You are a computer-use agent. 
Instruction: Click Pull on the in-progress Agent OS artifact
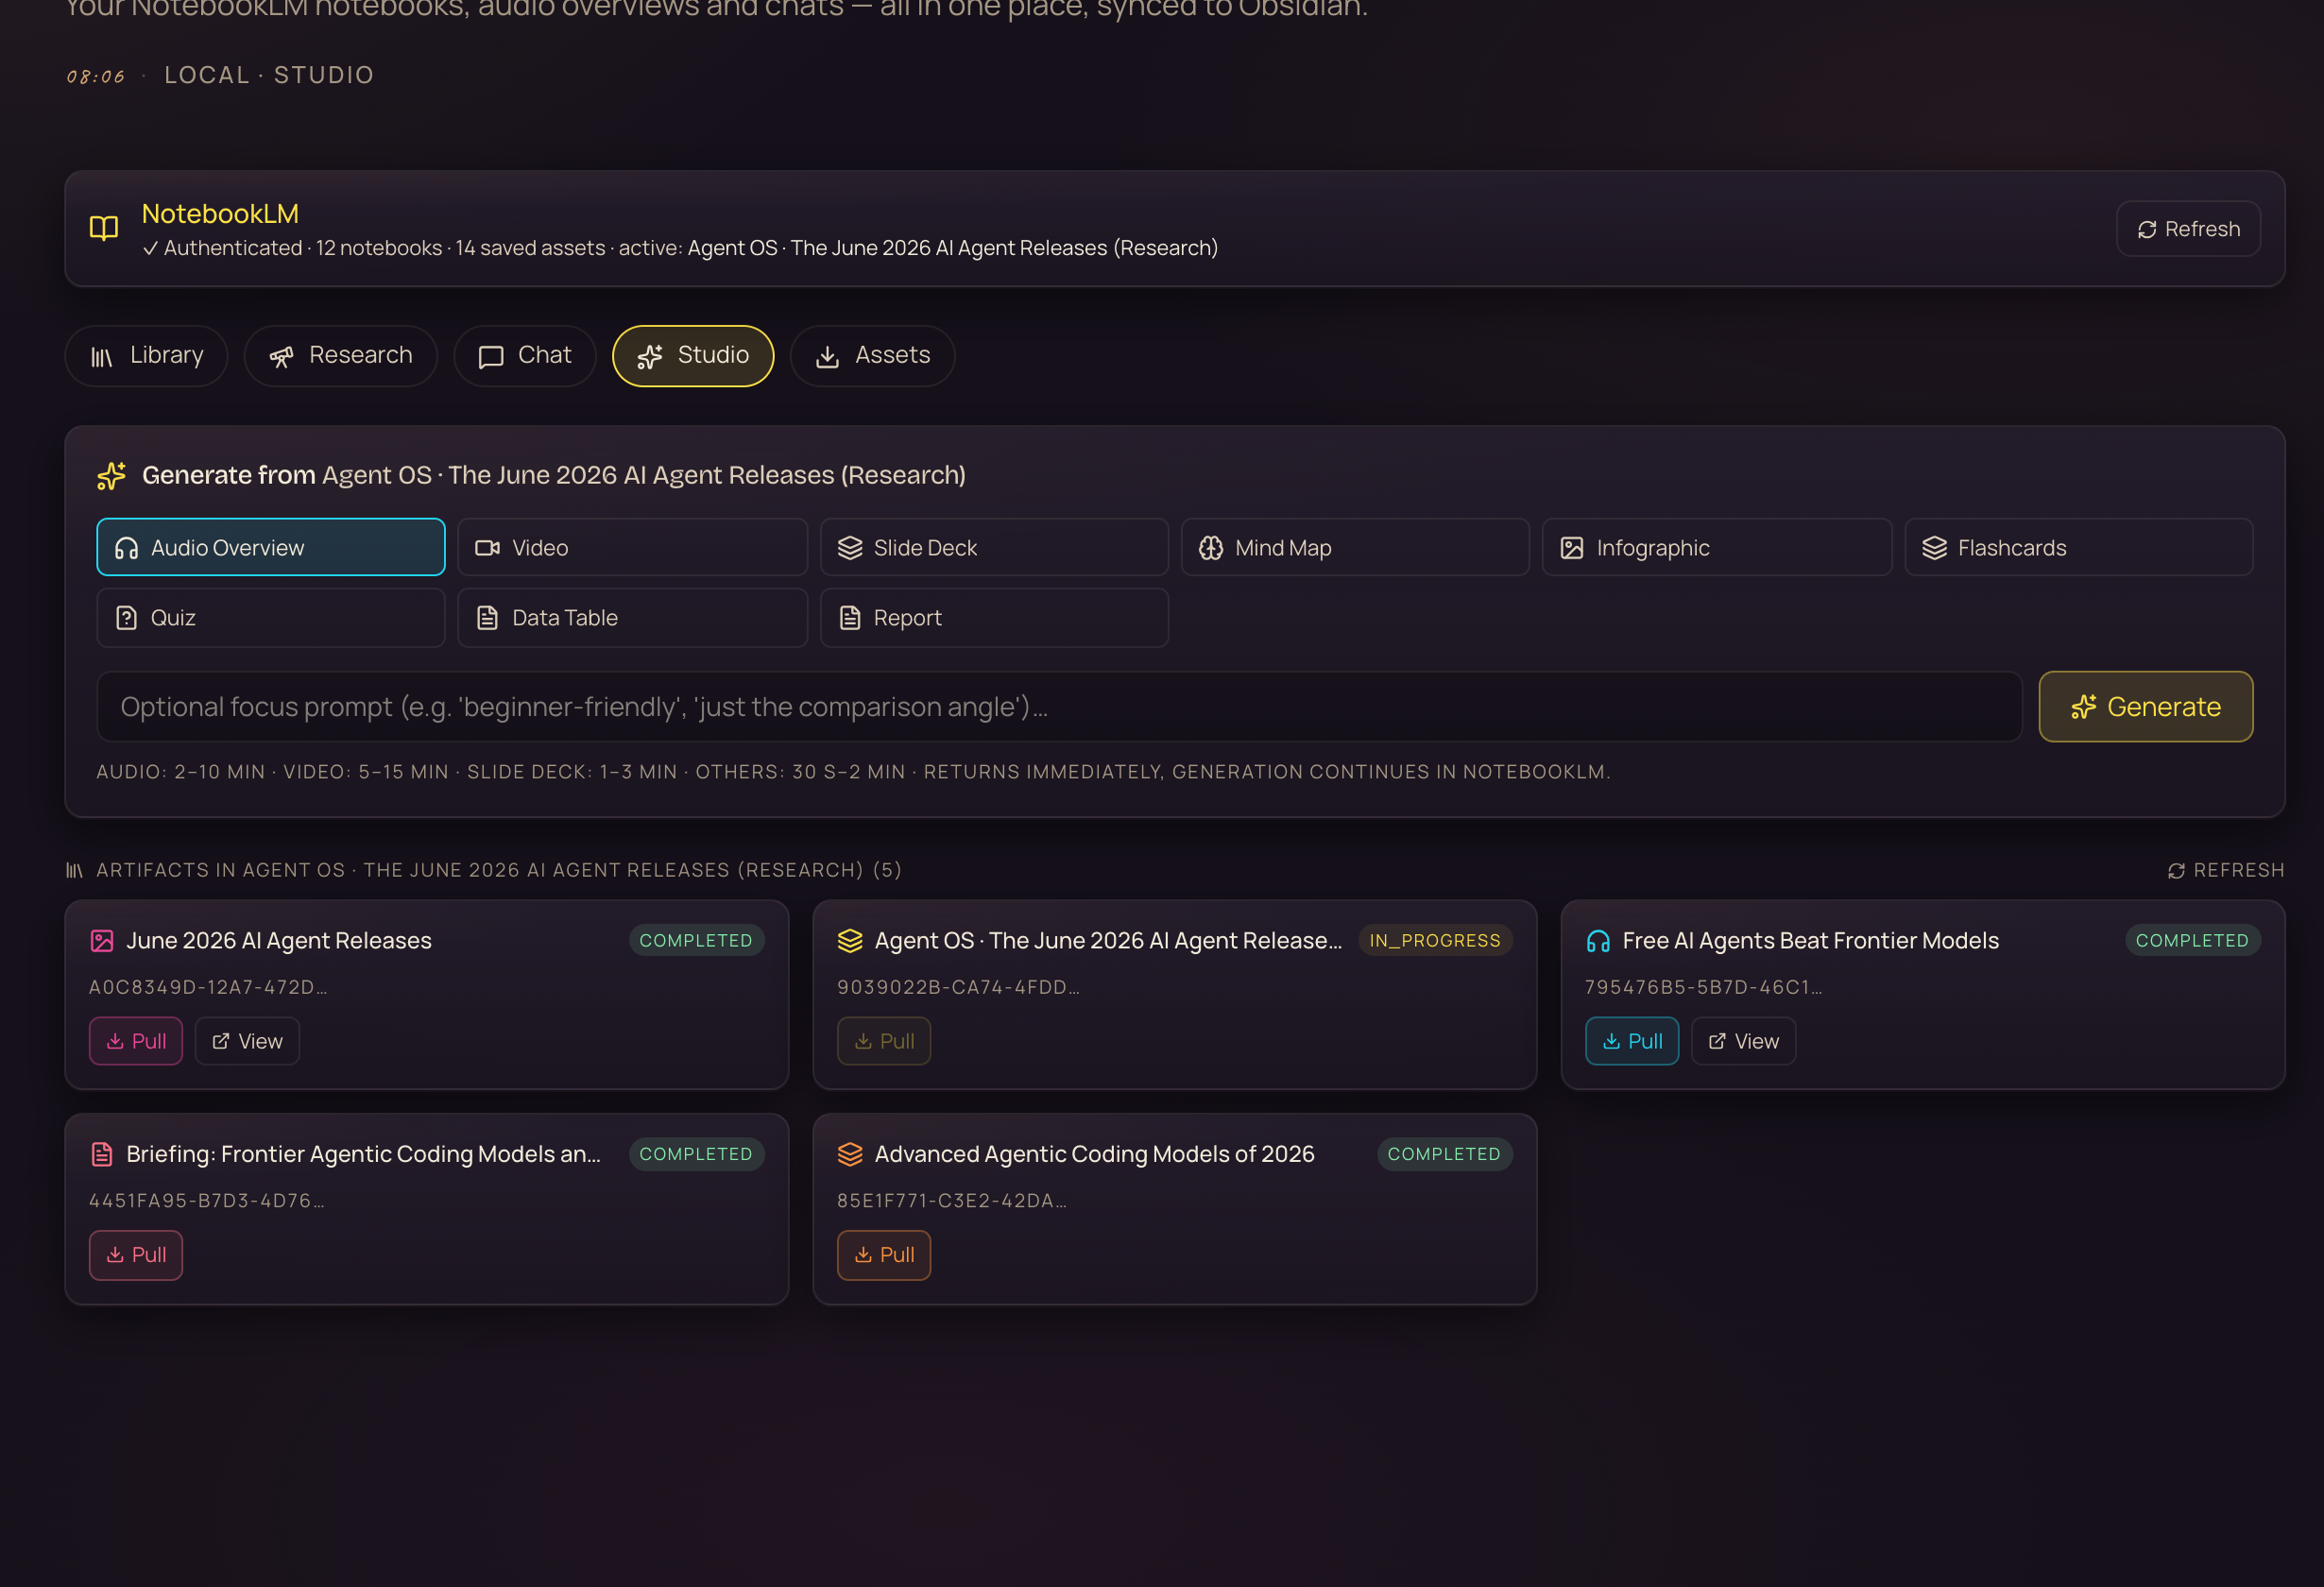[x=884, y=1040]
